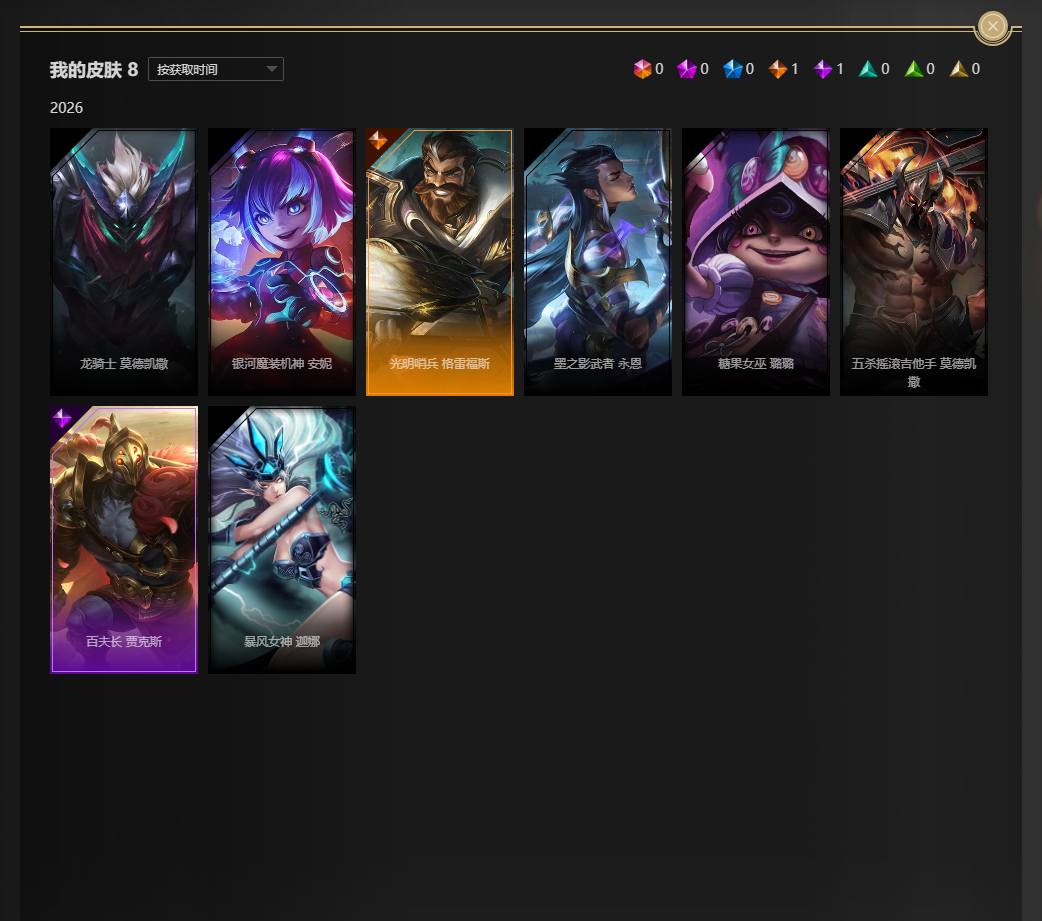This screenshot has width=1042, height=921.
Task: Open the 糖果女巫 璐璐 skin card
Action: (756, 262)
